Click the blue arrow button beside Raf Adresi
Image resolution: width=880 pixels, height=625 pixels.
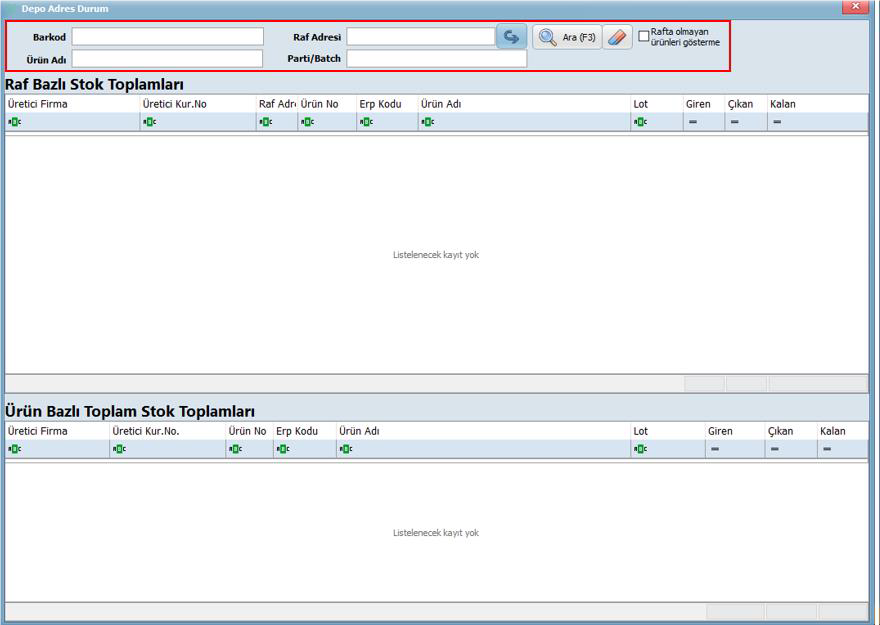[x=511, y=37]
